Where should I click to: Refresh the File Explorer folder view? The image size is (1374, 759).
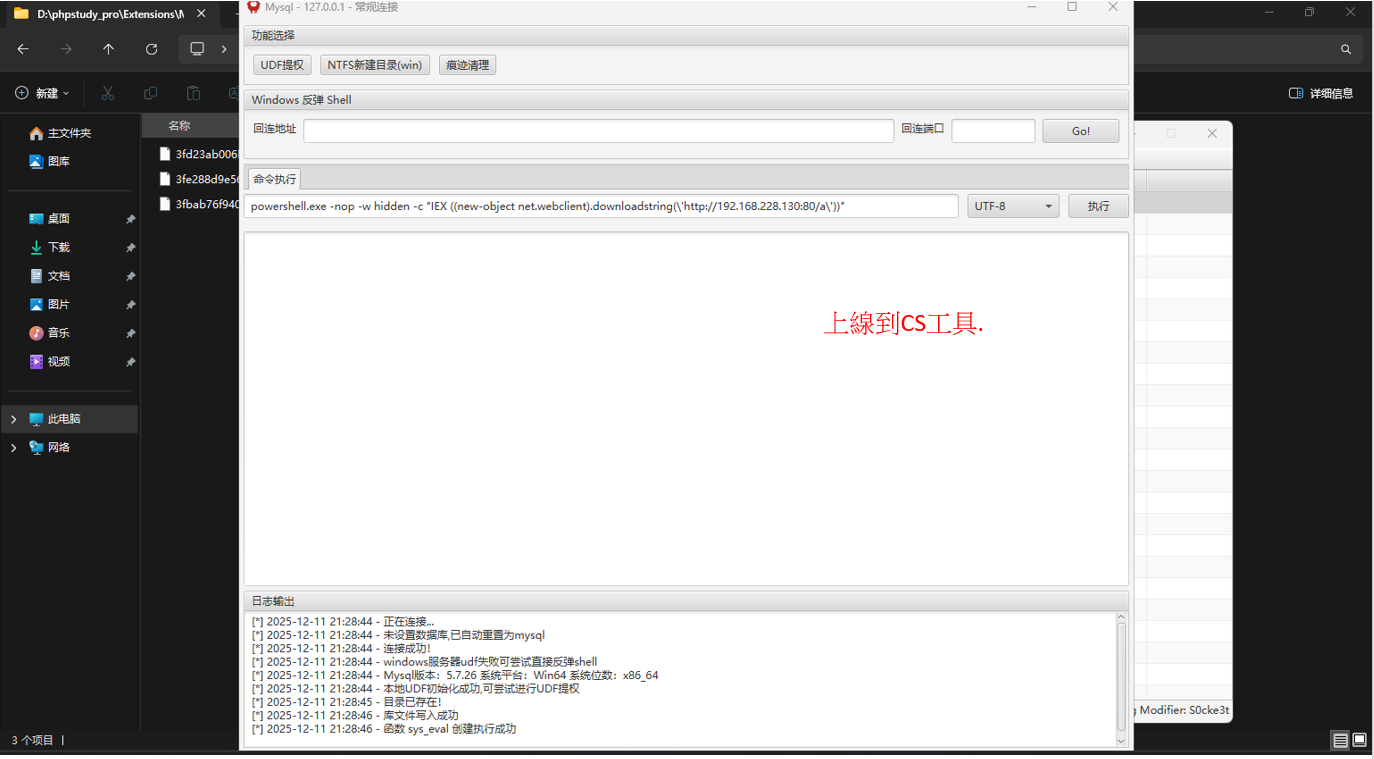pyautogui.click(x=152, y=49)
